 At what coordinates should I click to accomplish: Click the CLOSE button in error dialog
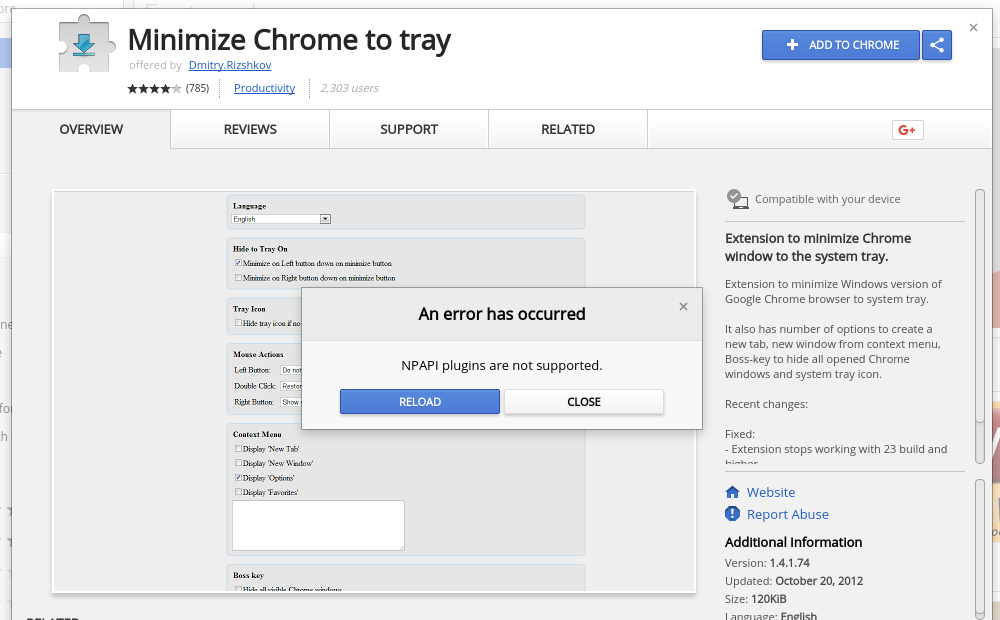(x=584, y=401)
